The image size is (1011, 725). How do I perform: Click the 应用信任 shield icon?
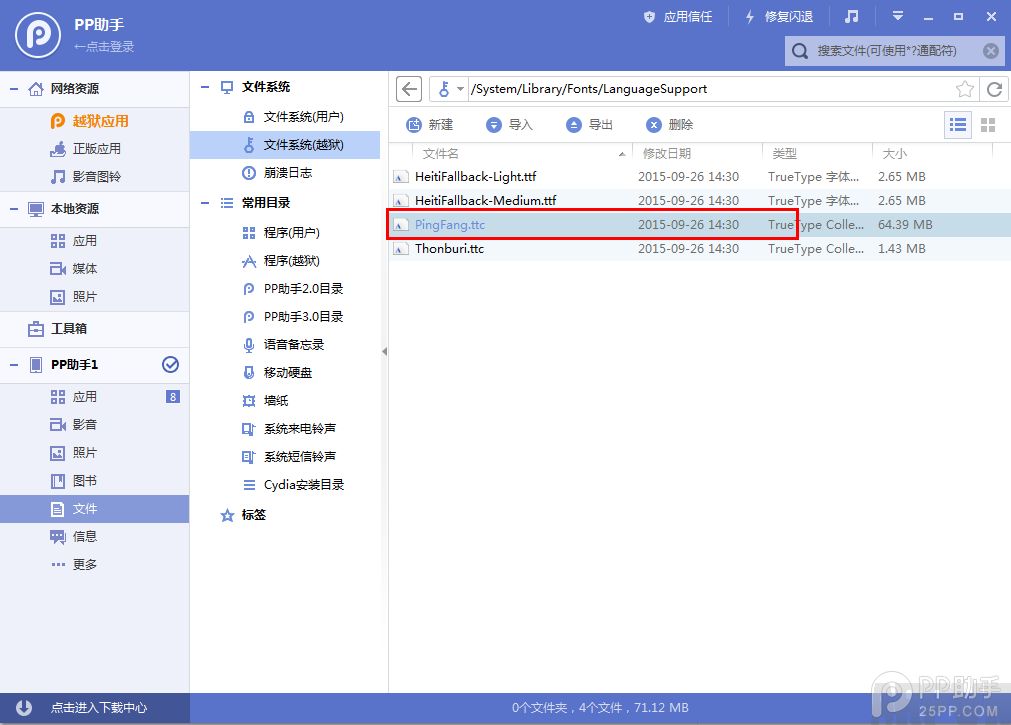pos(651,16)
